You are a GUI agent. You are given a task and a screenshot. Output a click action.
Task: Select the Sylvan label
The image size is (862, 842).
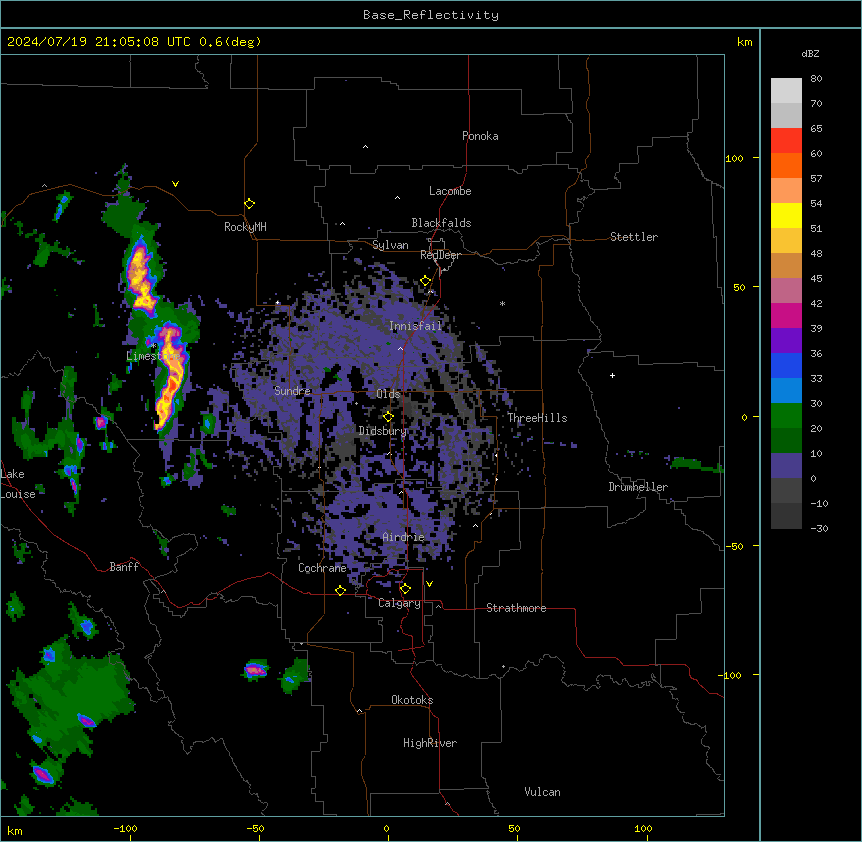click(390, 245)
